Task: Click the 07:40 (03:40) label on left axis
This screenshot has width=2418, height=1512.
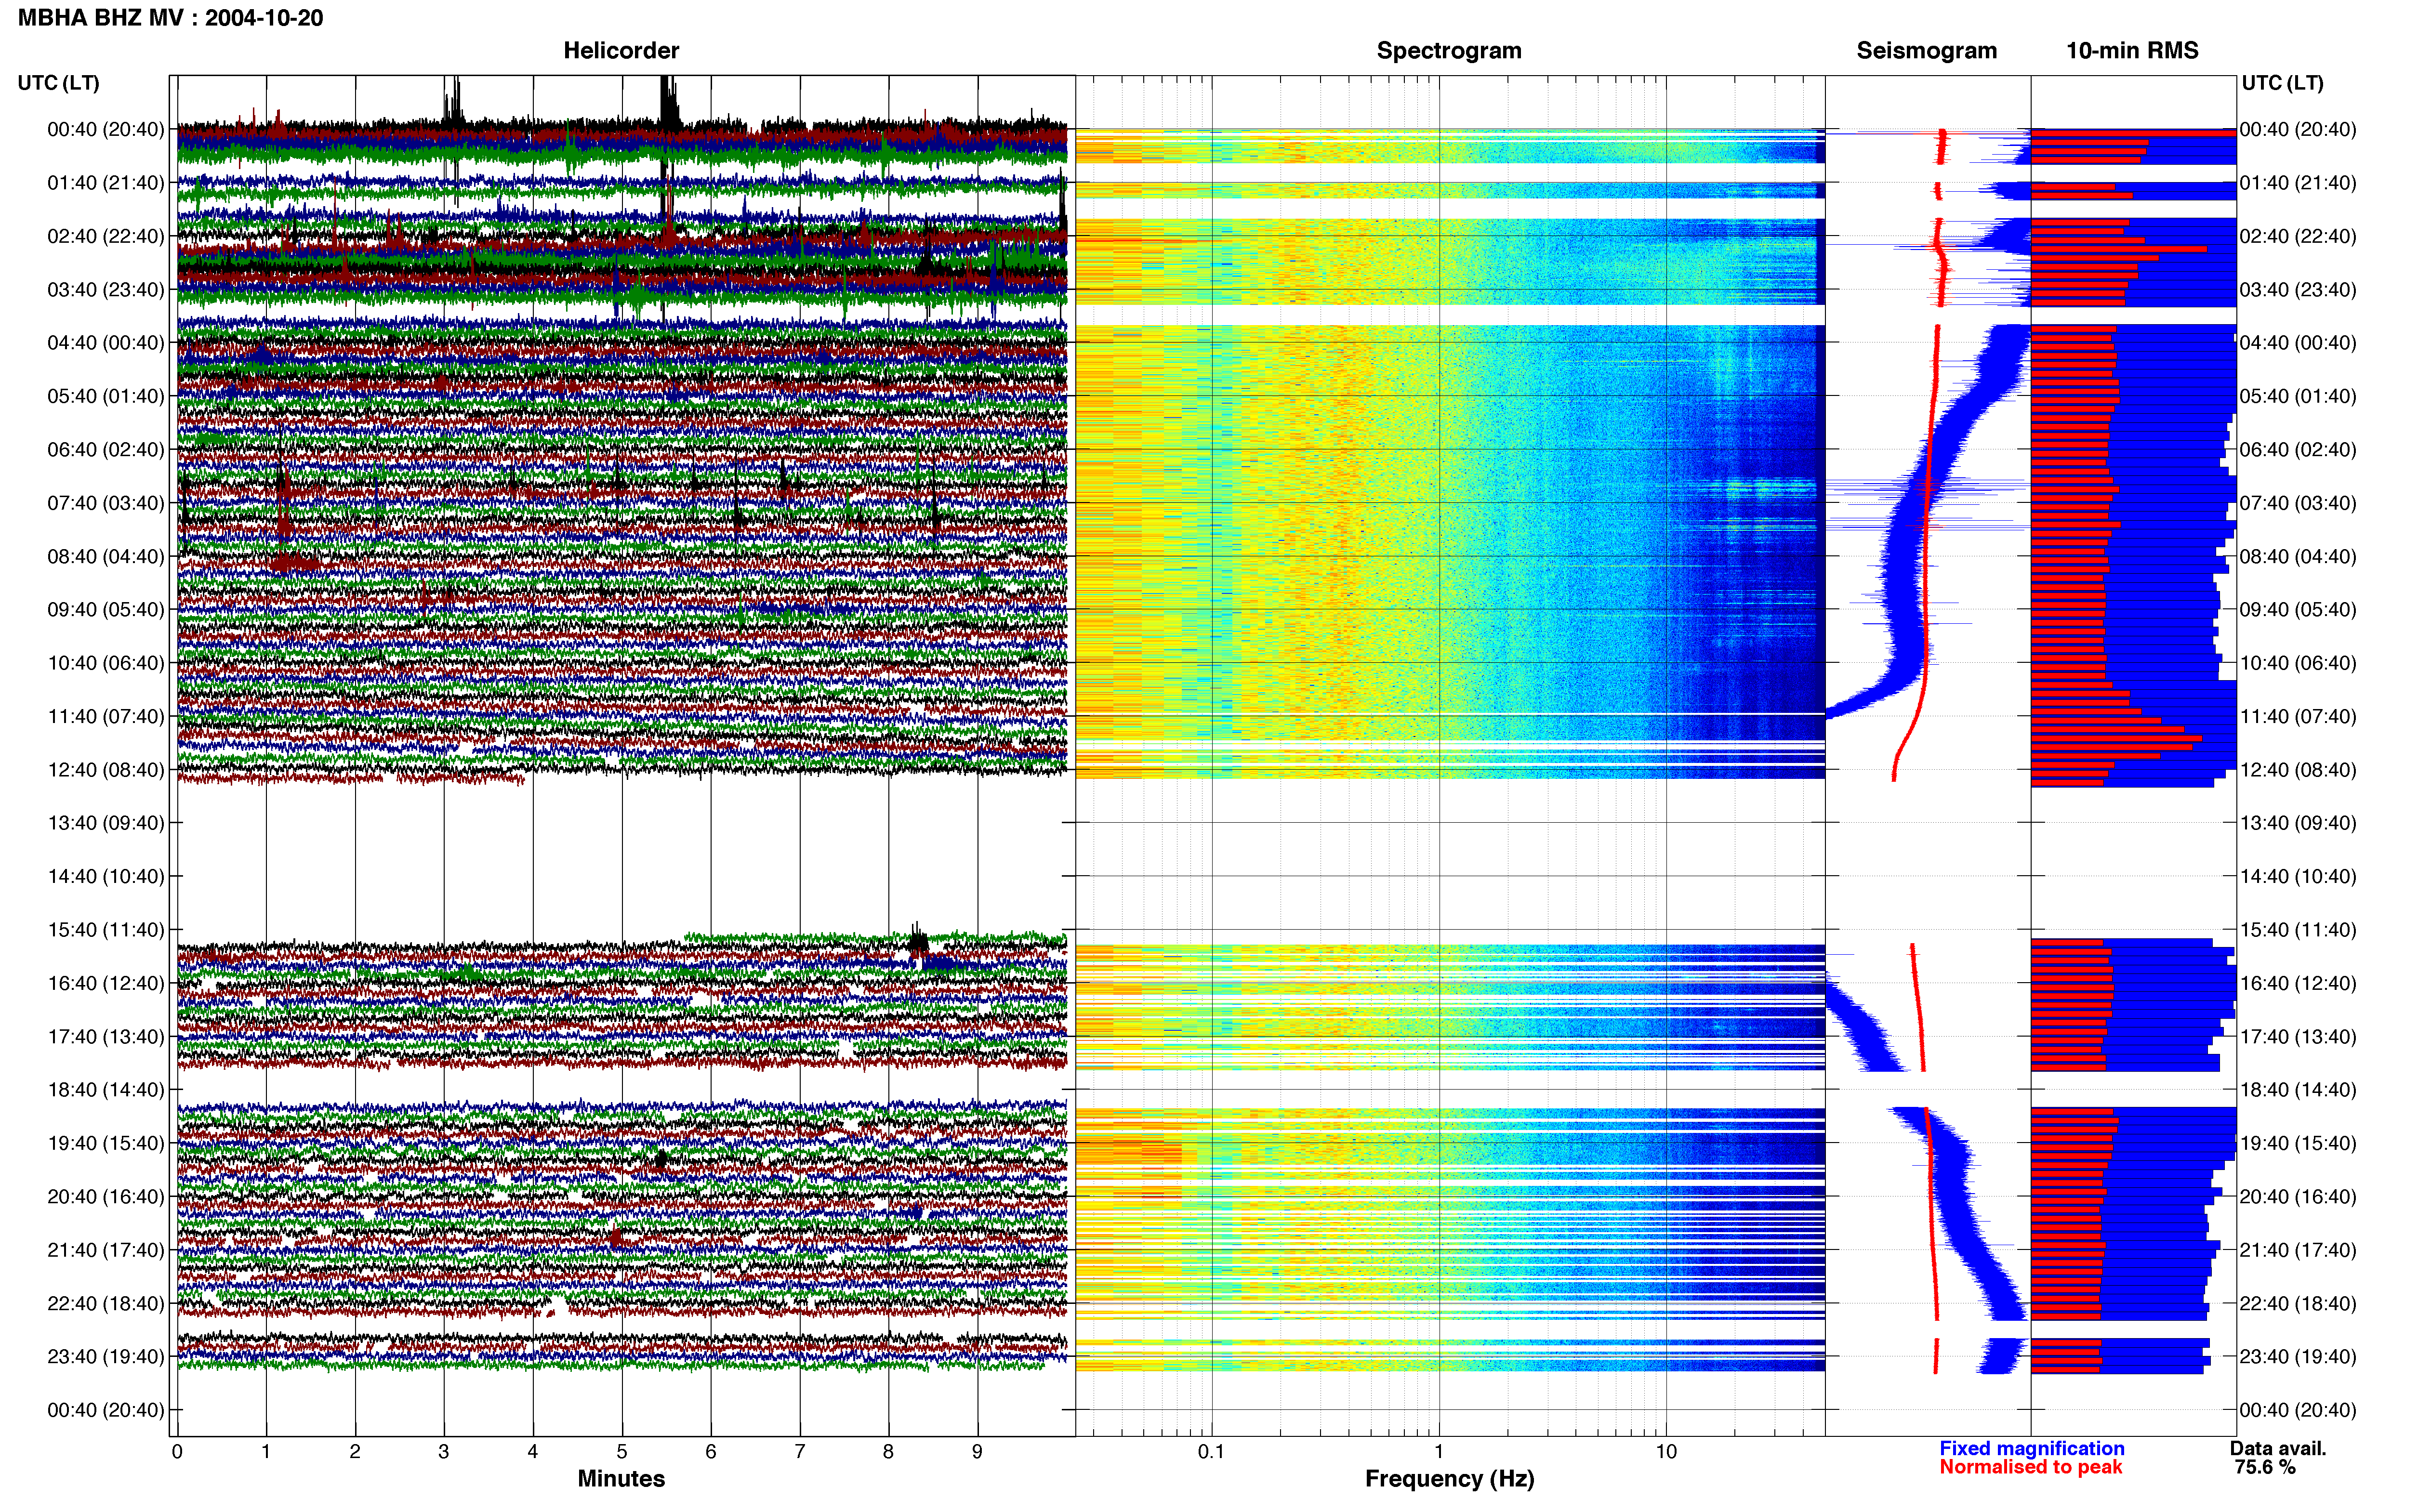Action: pyautogui.click(x=105, y=503)
